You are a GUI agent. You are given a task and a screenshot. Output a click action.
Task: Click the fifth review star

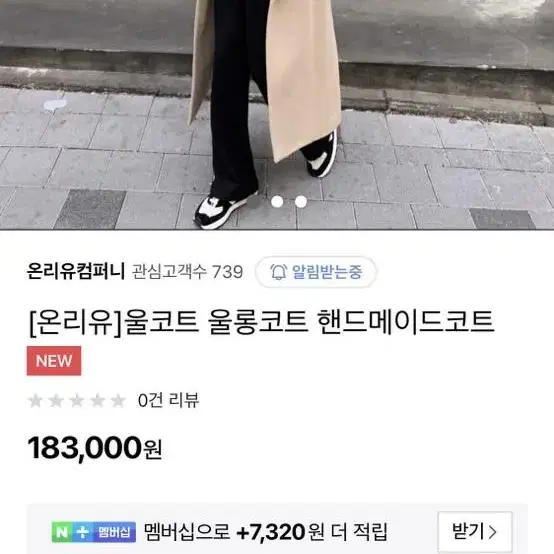pos(118,401)
